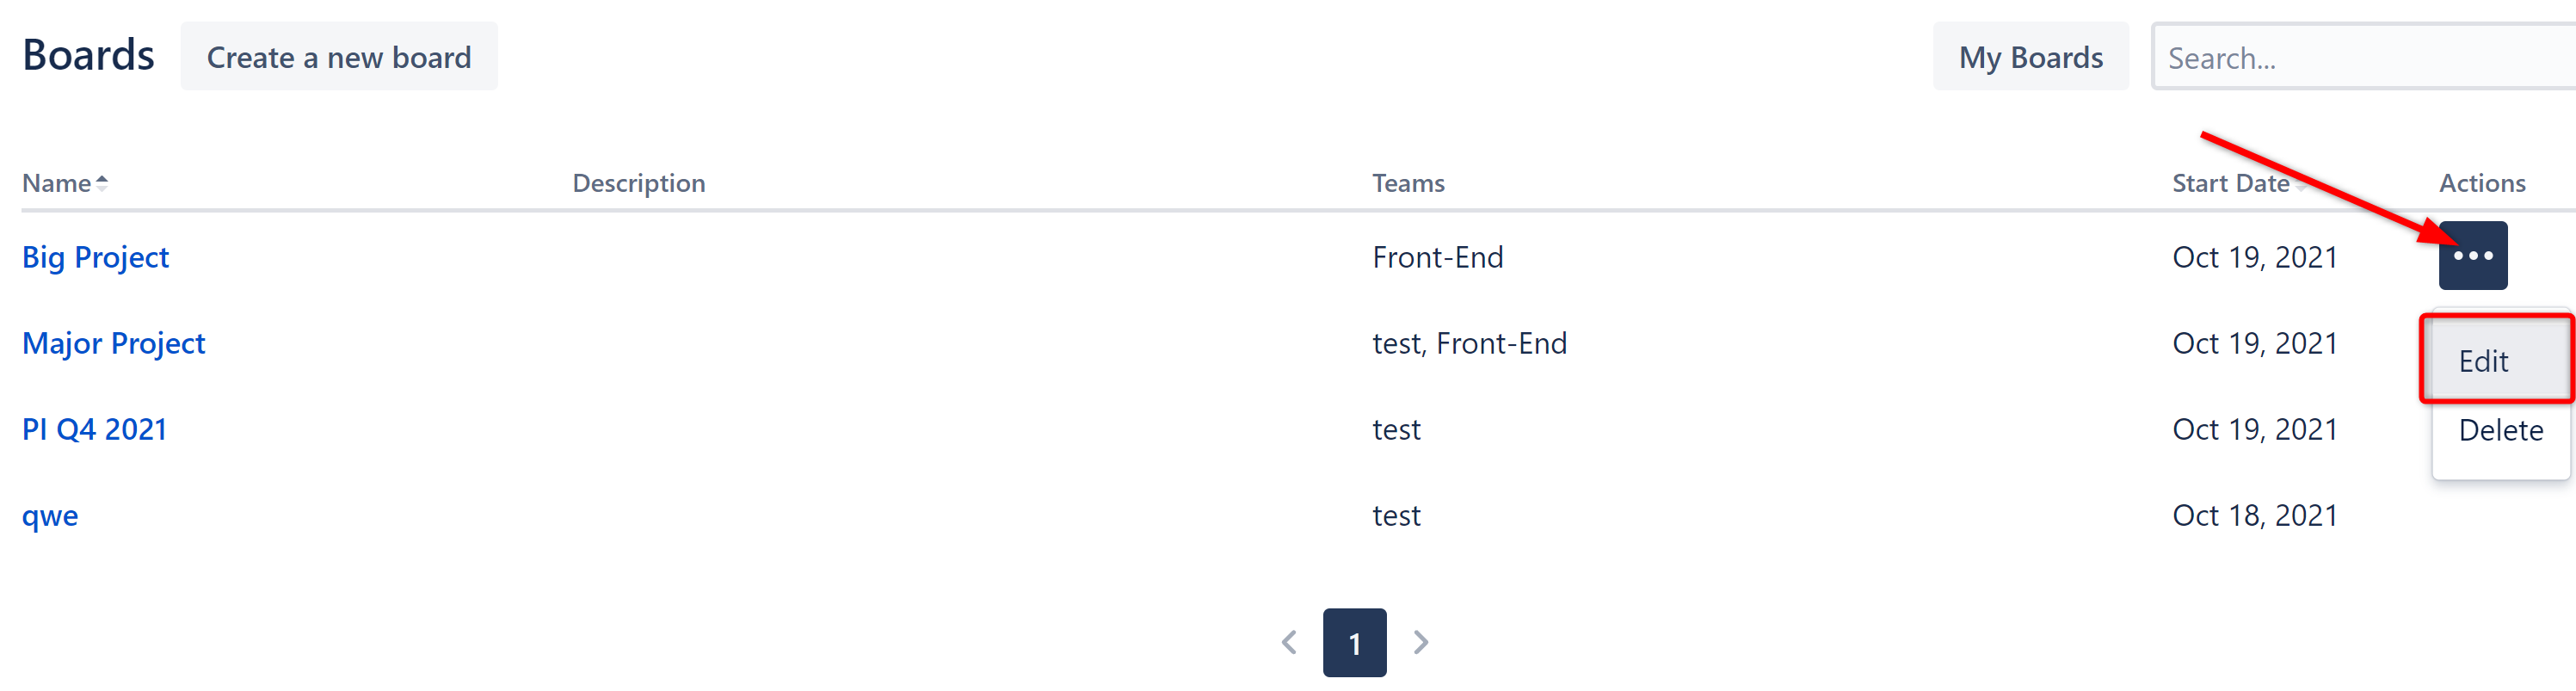Toggle the My Boards filter button
Viewport: 2576px width, 691px height.
click(x=2030, y=57)
